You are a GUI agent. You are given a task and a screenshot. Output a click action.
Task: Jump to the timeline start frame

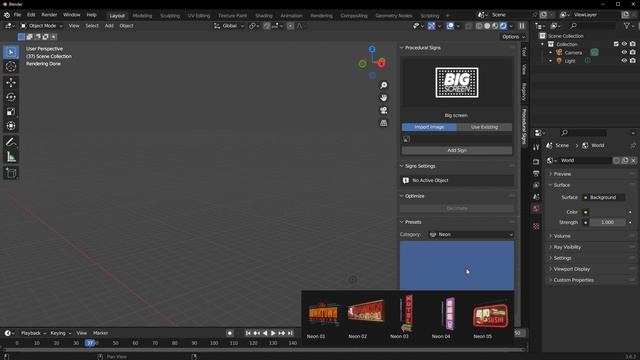[x=248, y=333]
